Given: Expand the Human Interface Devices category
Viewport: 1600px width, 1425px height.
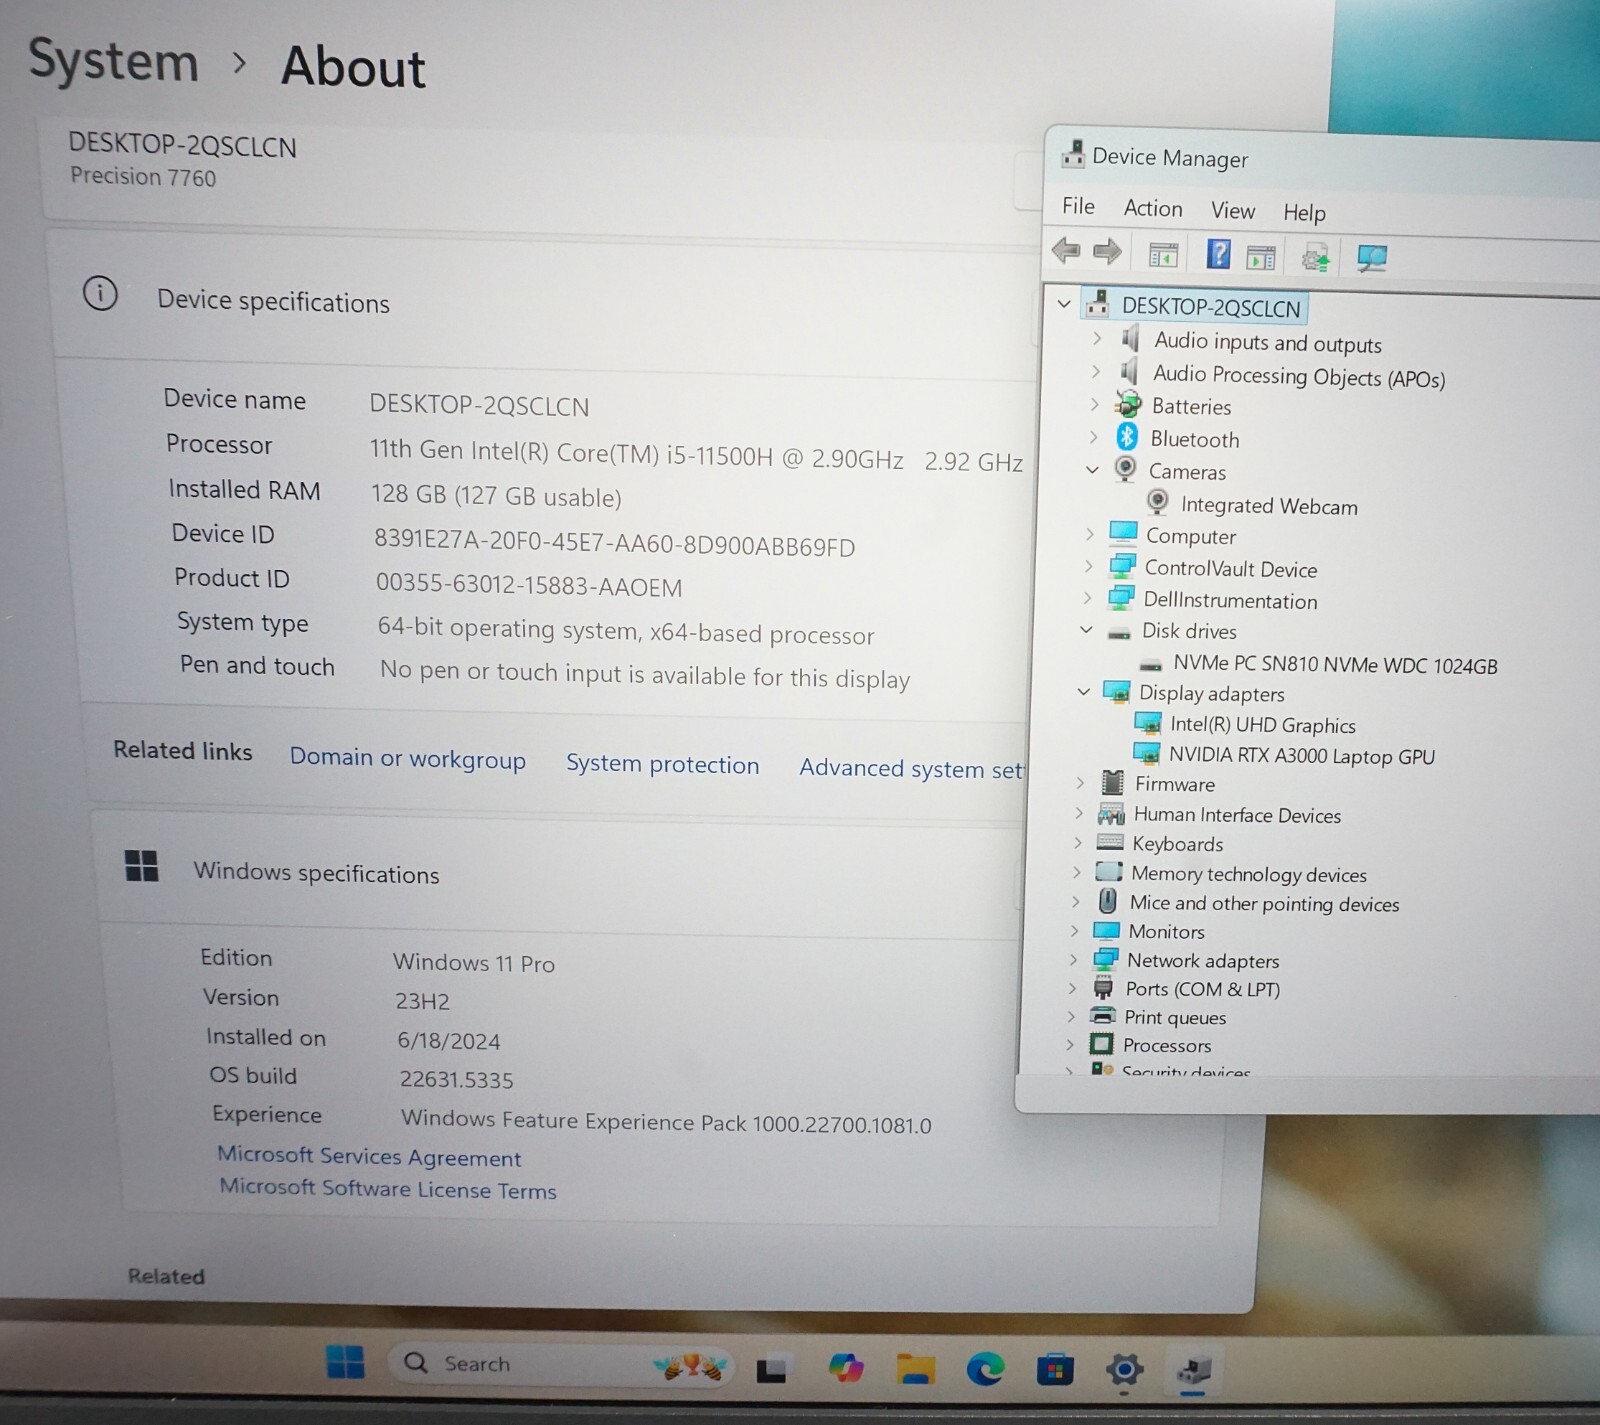Looking at the screenshot, I should coord(1078,813).
